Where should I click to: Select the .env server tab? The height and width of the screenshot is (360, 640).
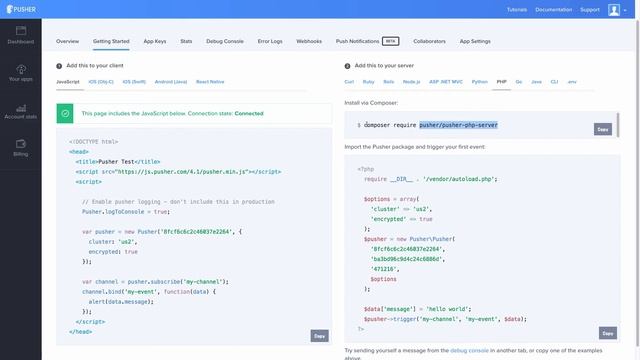point(572,82)
